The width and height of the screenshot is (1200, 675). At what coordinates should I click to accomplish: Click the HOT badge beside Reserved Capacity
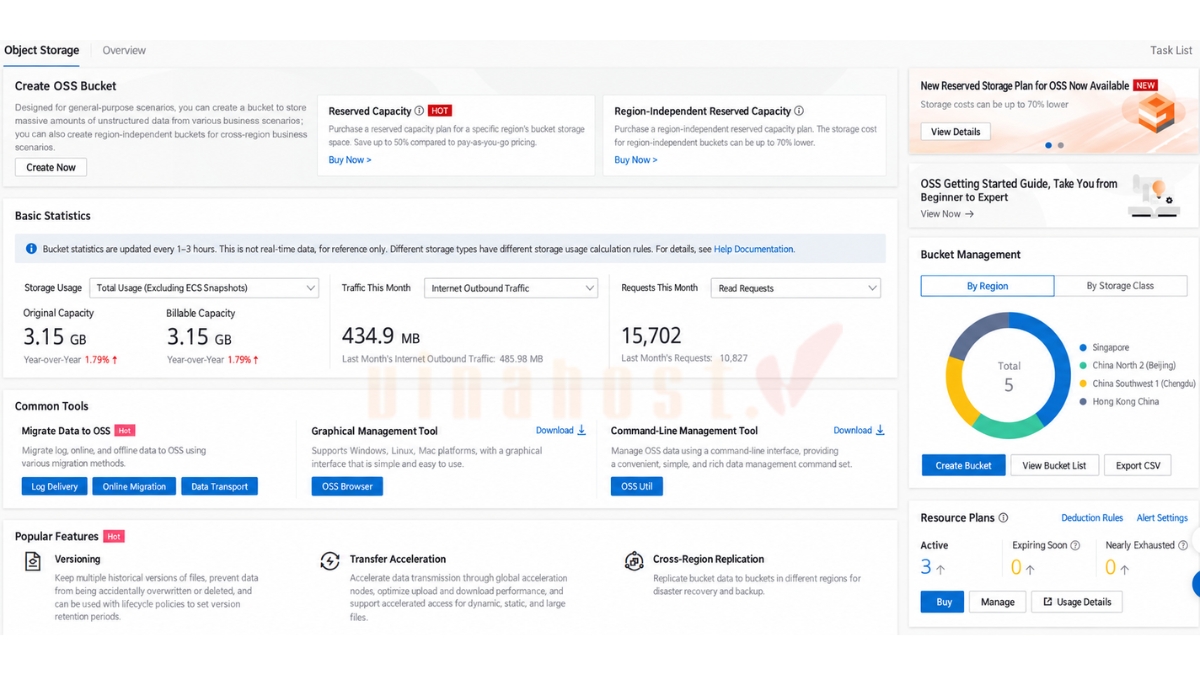440,111
